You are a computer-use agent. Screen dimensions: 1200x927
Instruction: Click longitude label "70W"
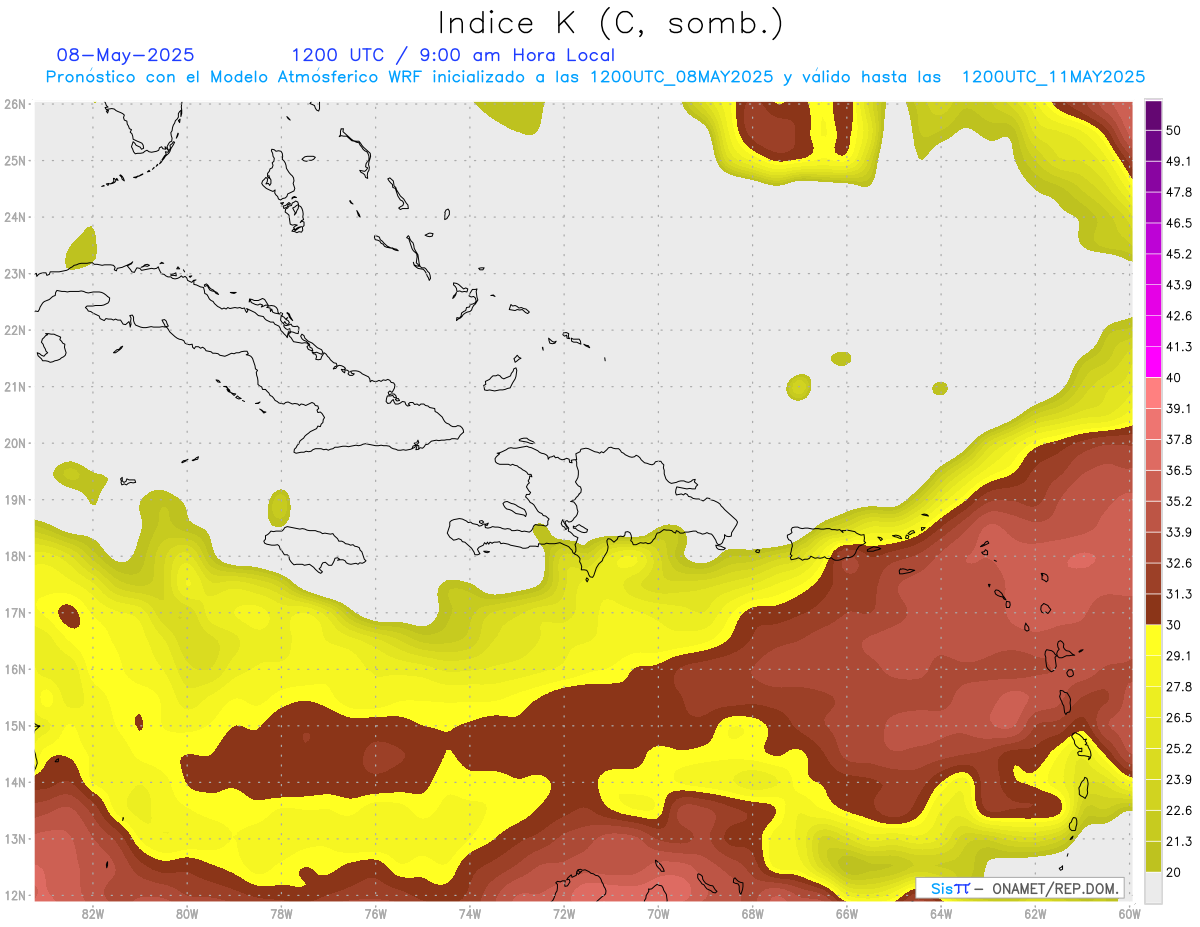658,913
